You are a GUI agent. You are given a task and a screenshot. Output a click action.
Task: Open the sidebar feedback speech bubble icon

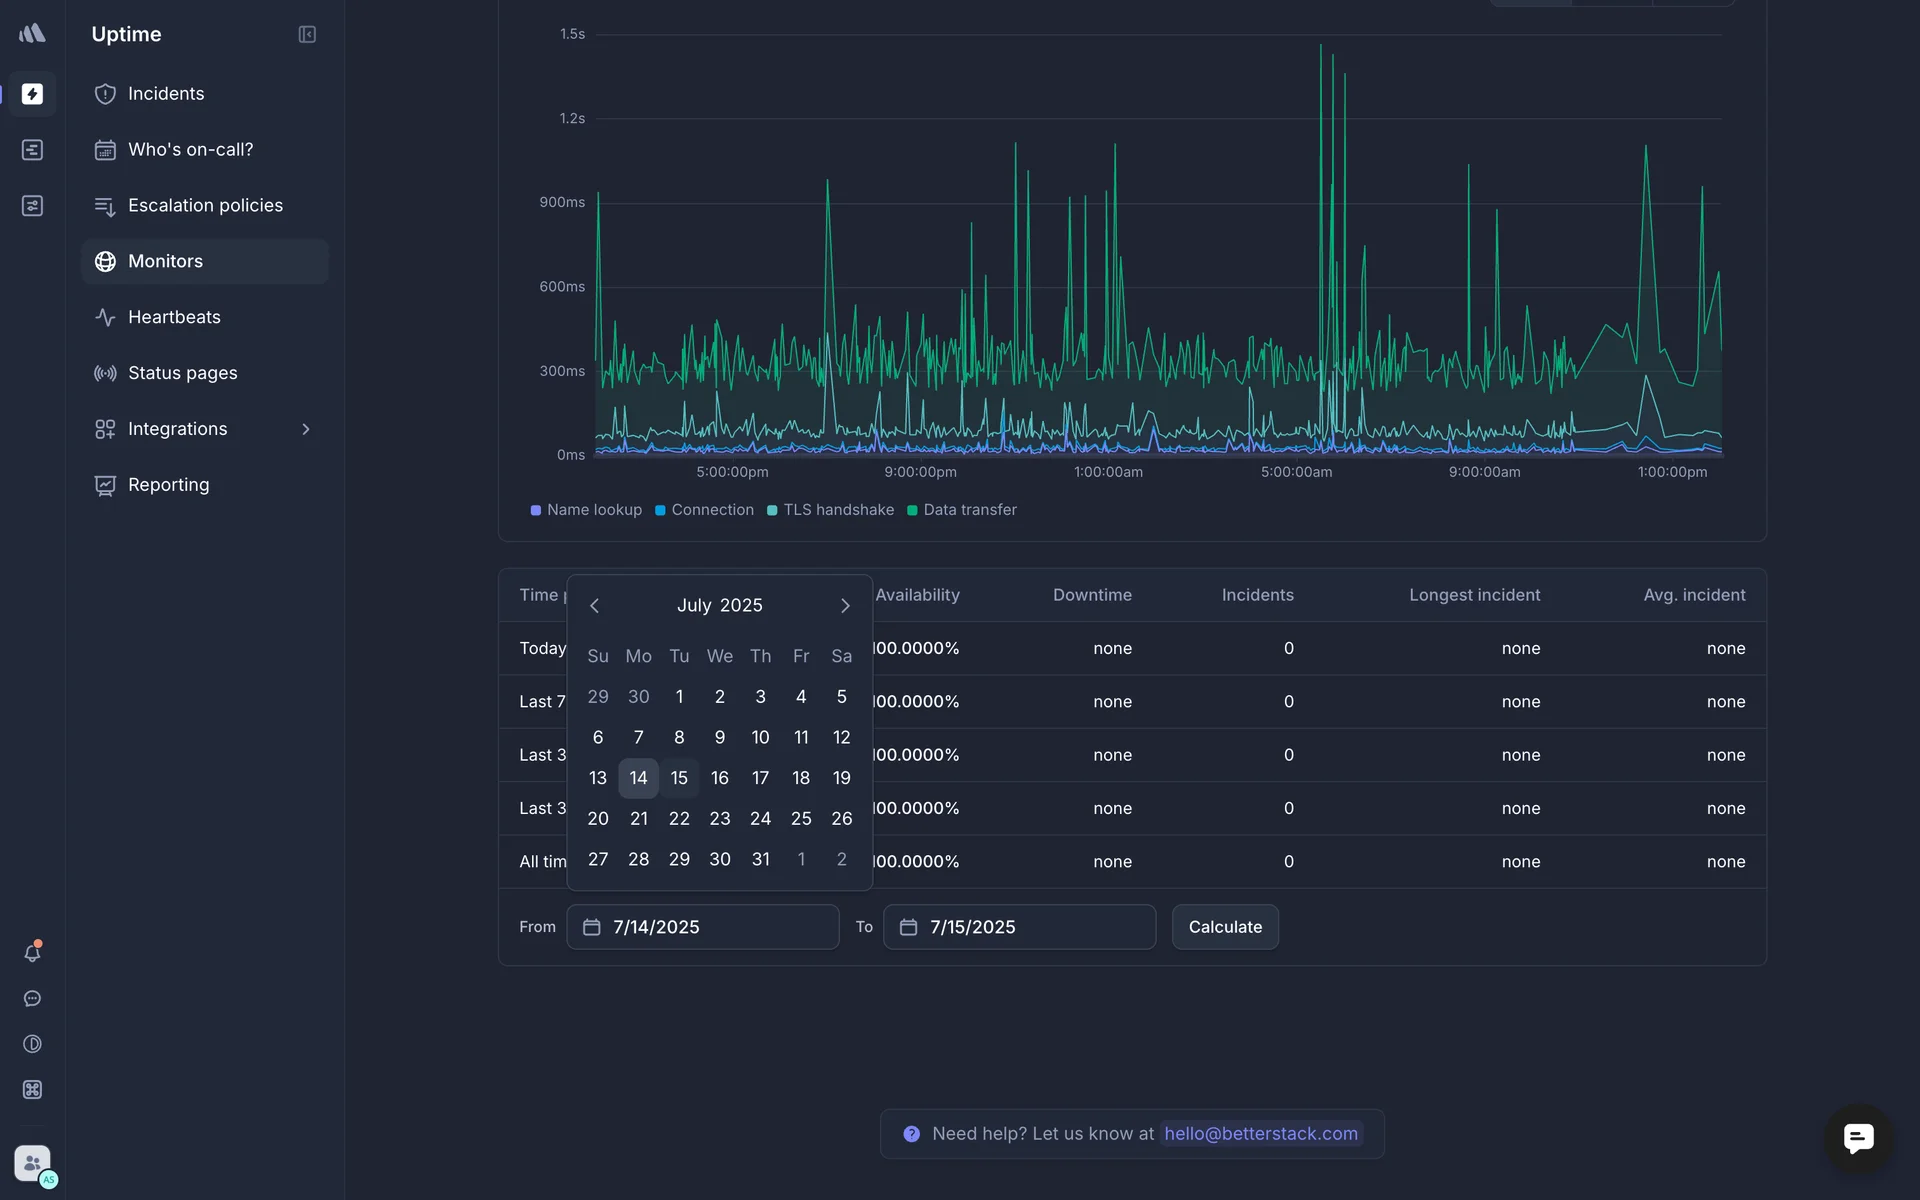click(x=32, y=999)
